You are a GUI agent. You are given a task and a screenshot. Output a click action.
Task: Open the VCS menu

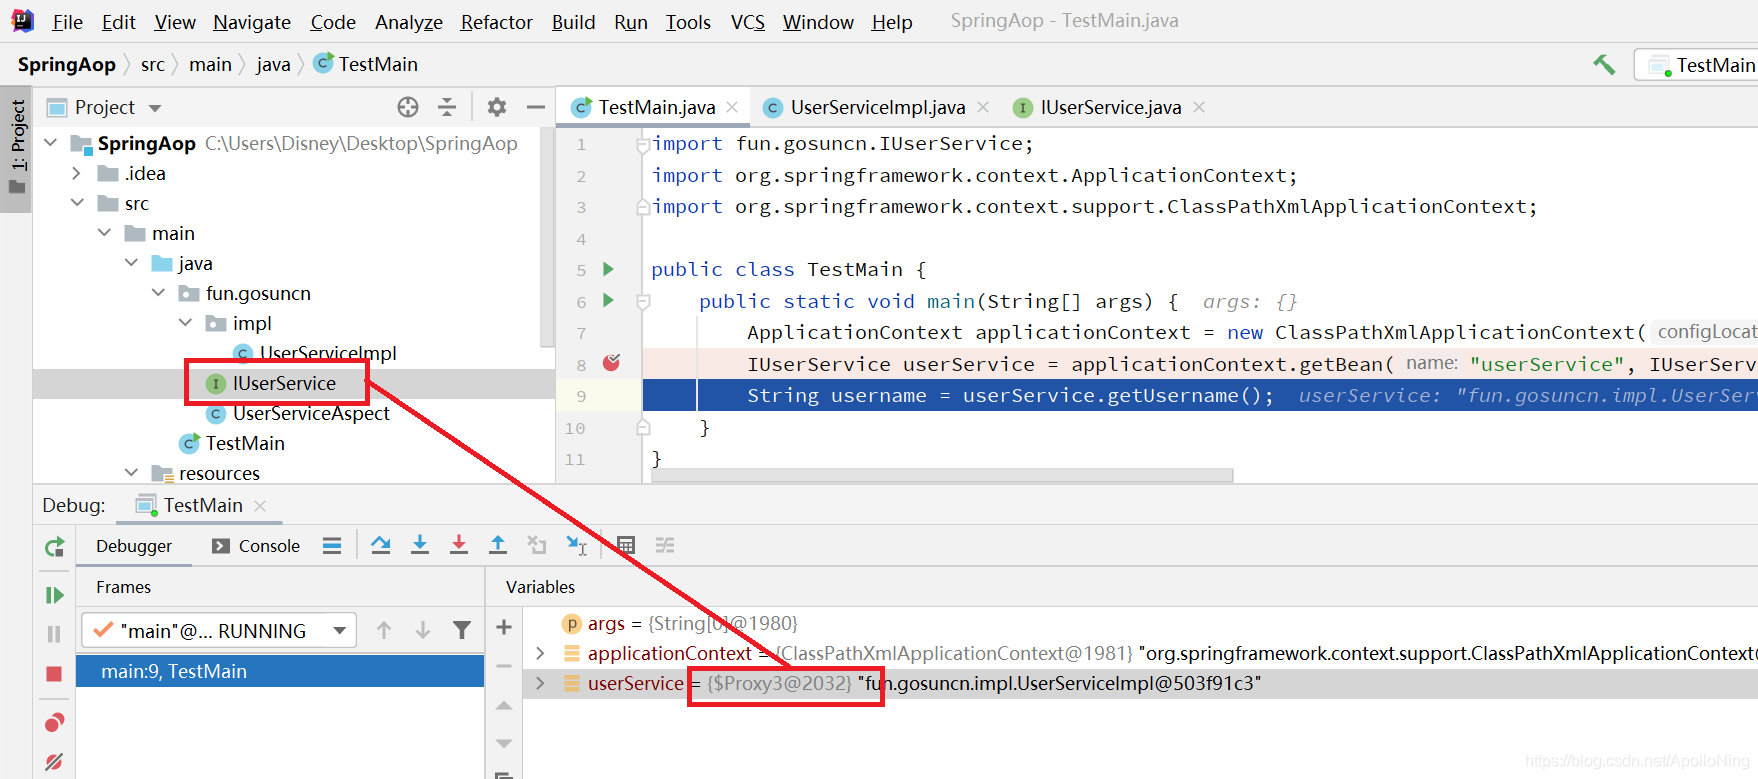(747, 22)
